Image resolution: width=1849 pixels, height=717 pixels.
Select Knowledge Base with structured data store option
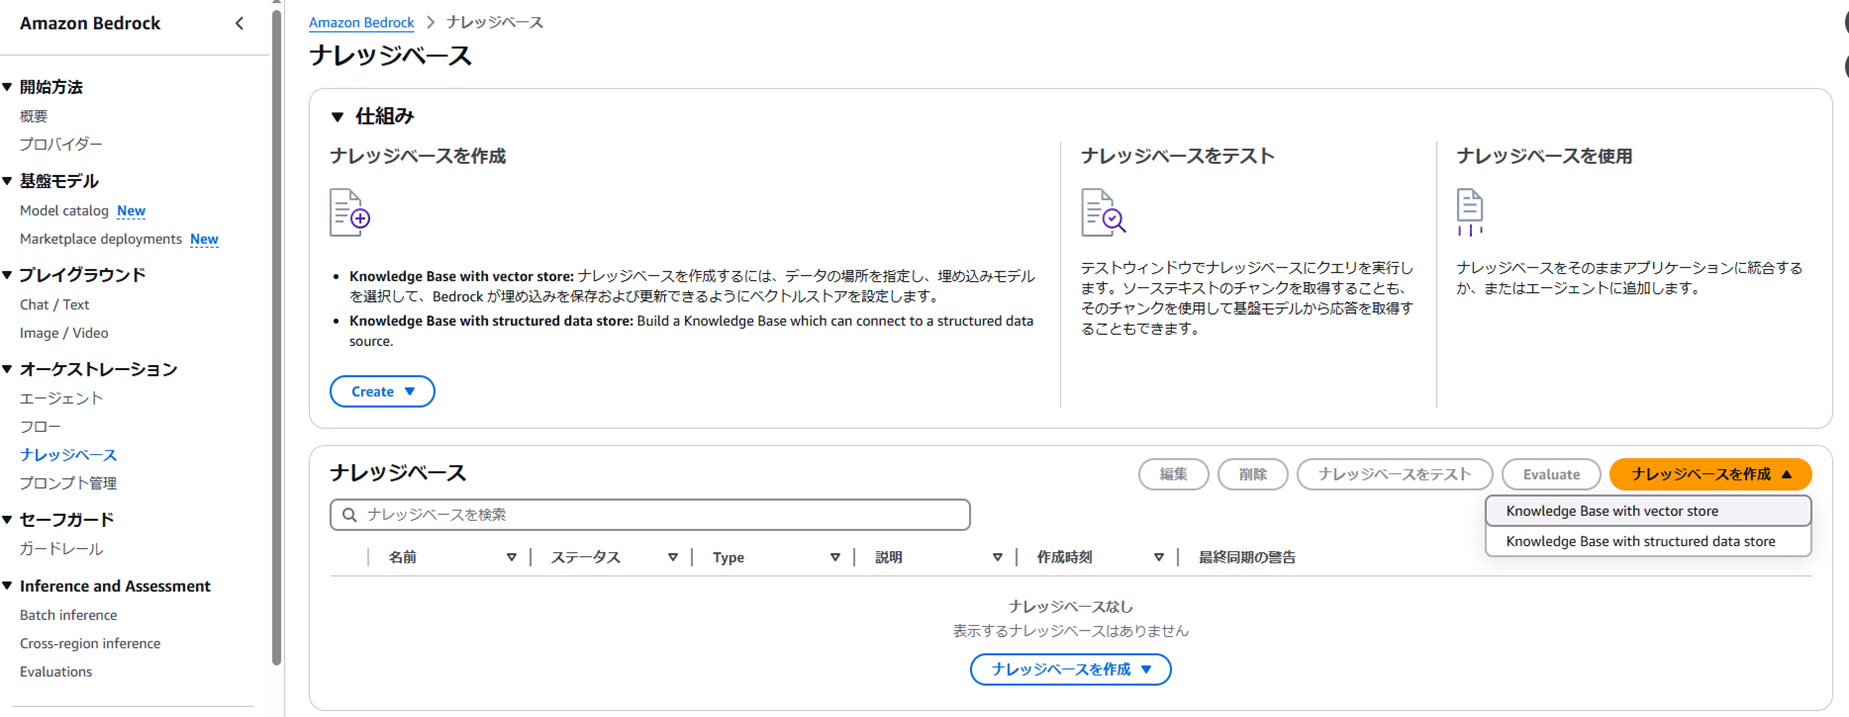1648,541
